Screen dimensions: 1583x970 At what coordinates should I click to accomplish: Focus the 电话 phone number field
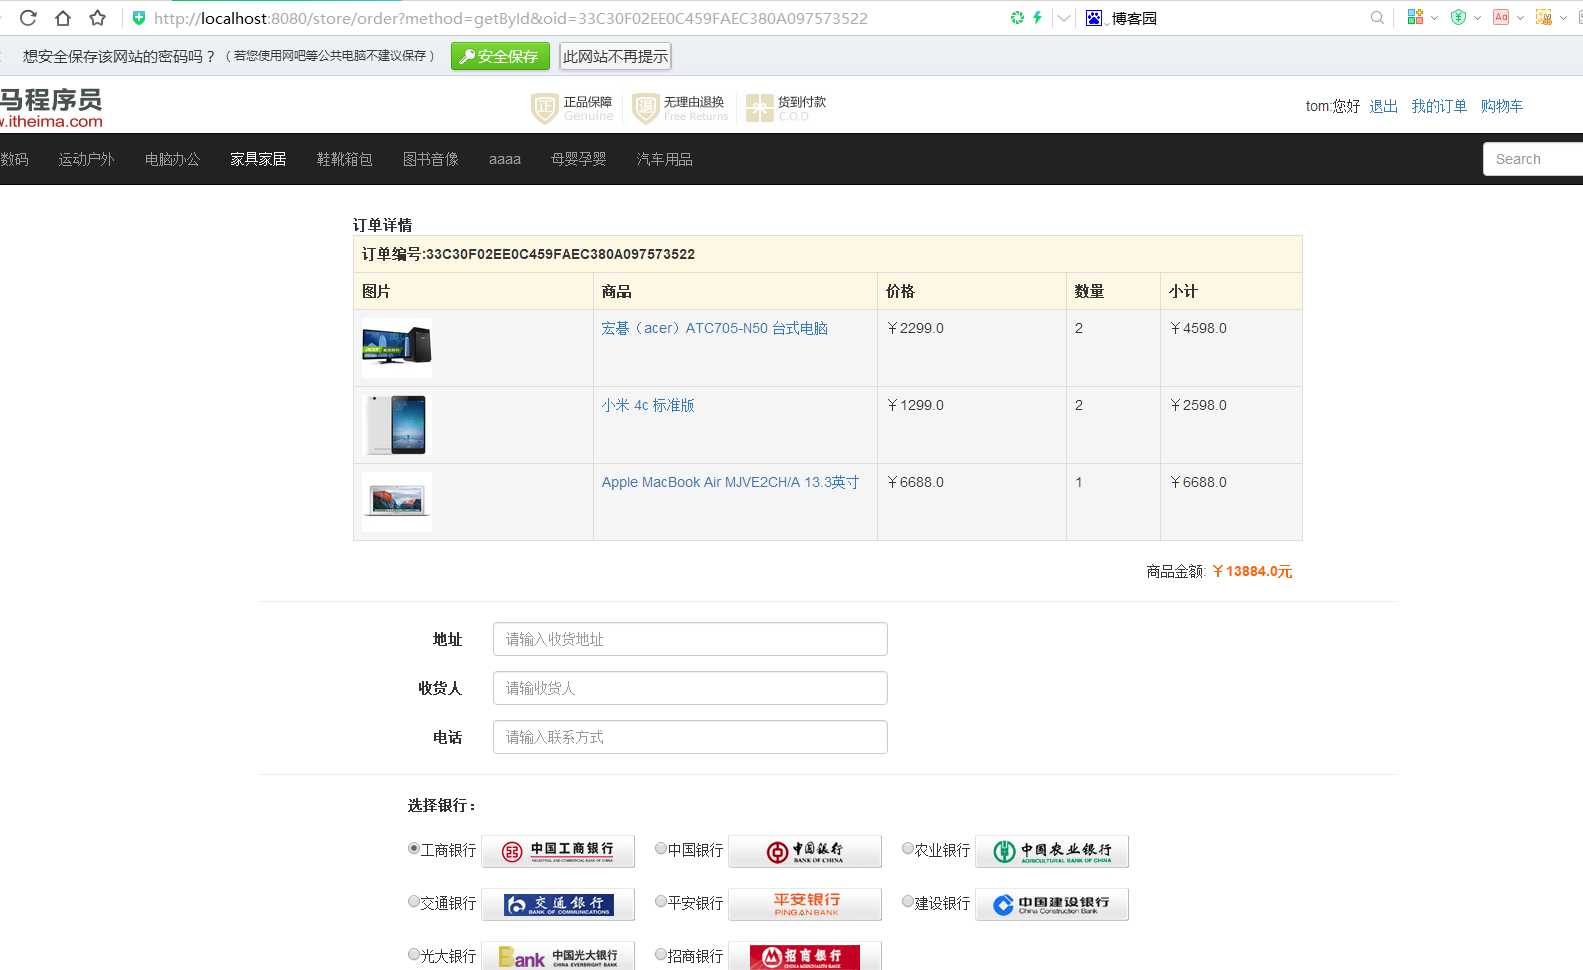tap(690, 737)
